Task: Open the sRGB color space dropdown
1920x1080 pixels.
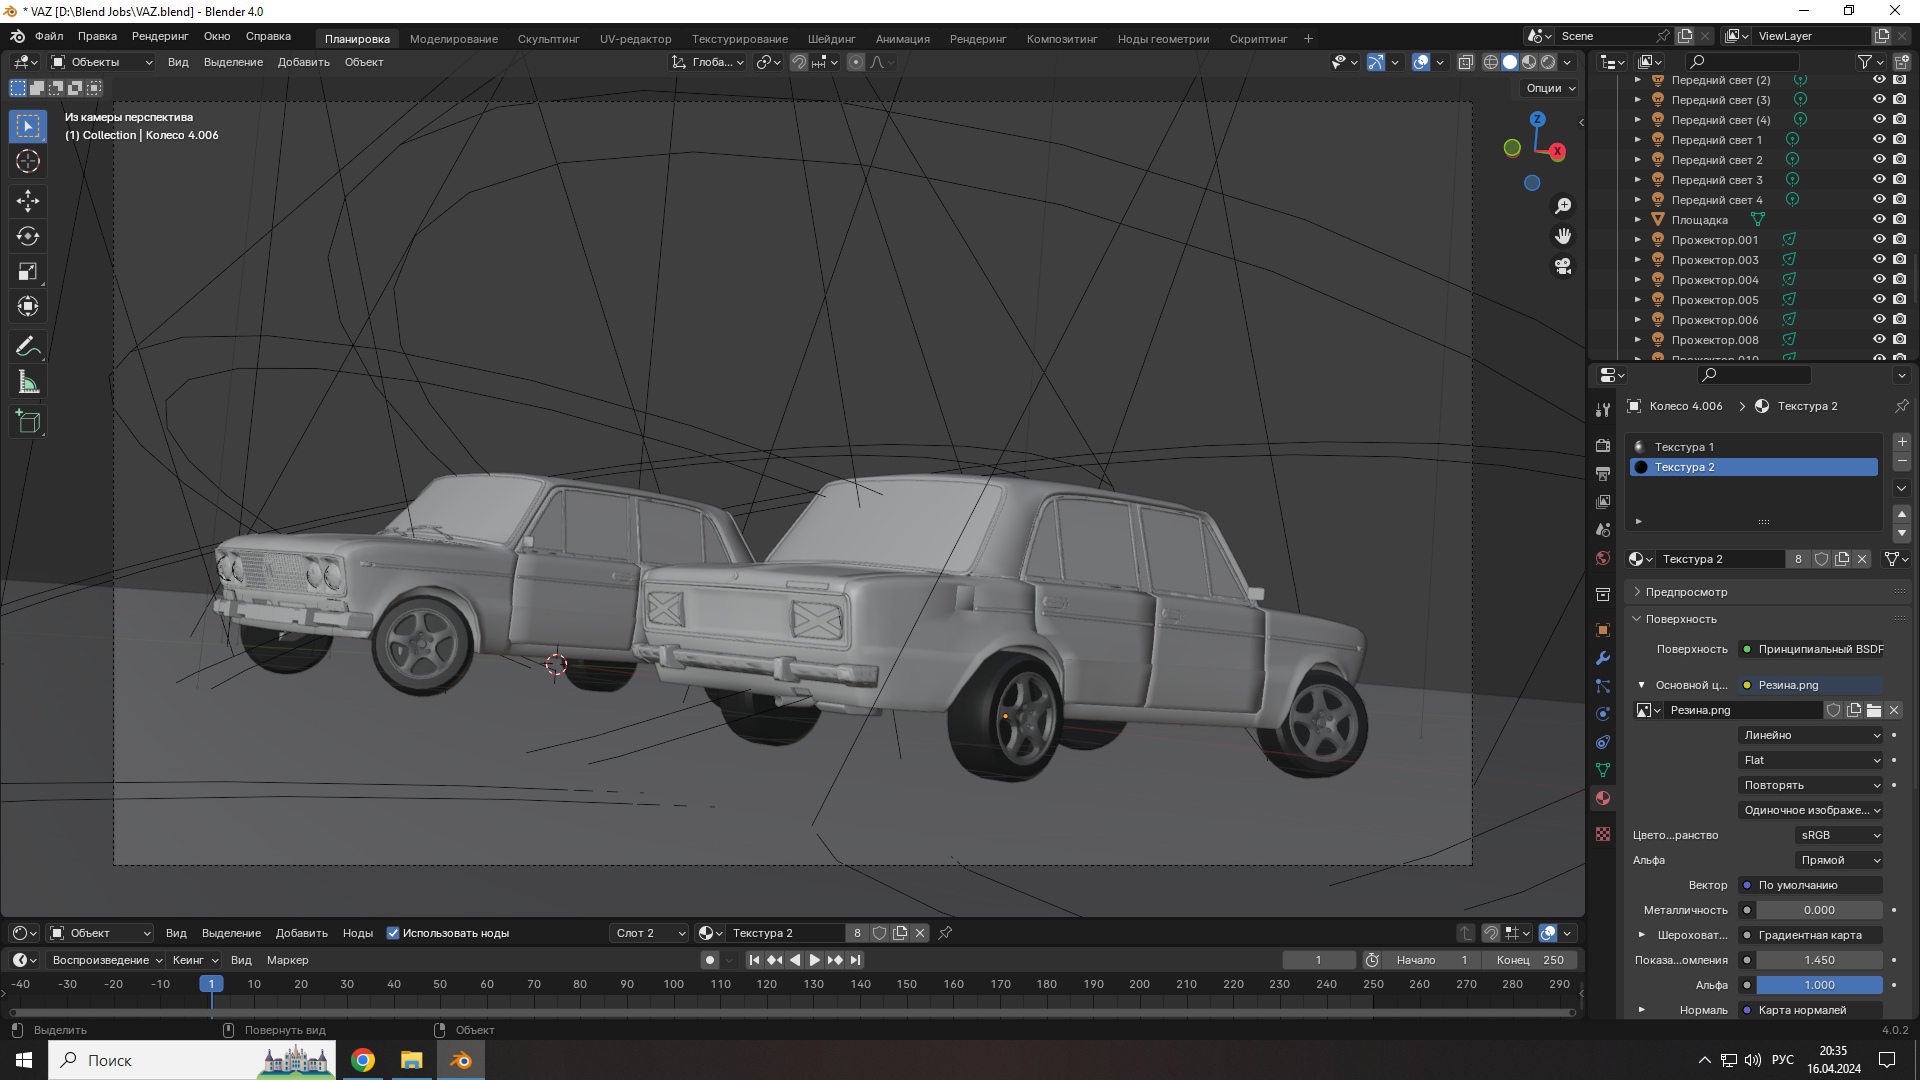Action: [x=1839, y=835]
